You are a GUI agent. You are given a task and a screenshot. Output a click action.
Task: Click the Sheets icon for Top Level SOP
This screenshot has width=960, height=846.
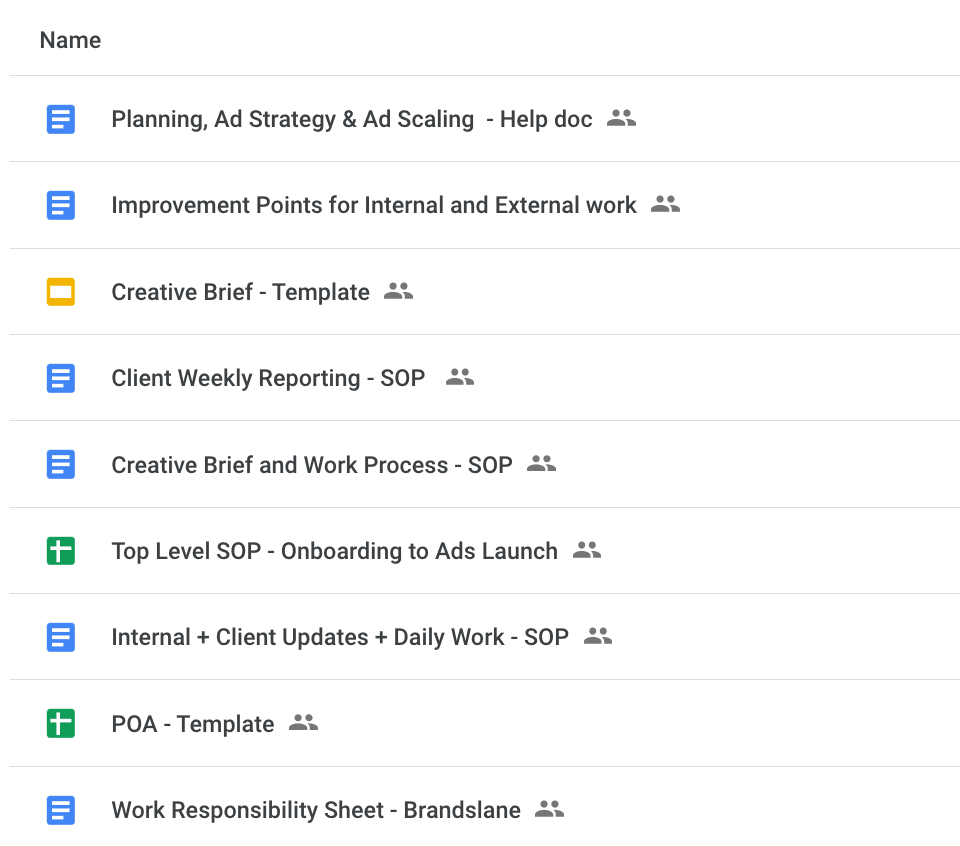pos(61,551)
